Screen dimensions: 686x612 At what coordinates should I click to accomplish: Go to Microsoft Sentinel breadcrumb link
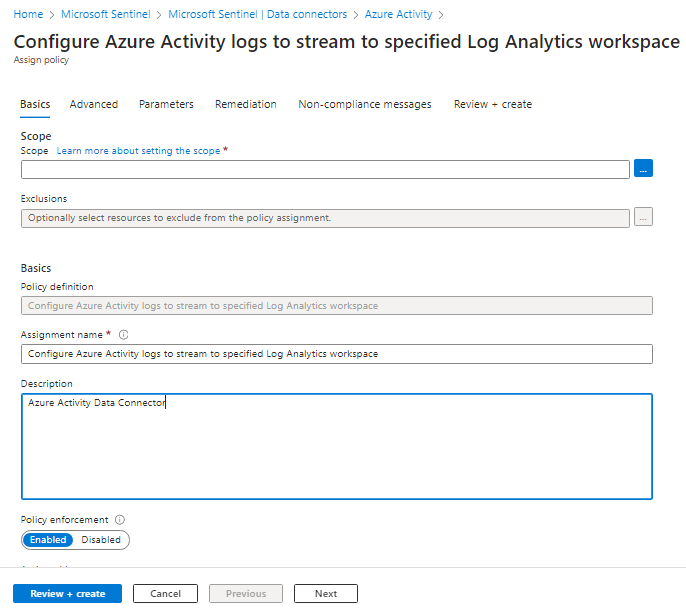click(105, 14)
